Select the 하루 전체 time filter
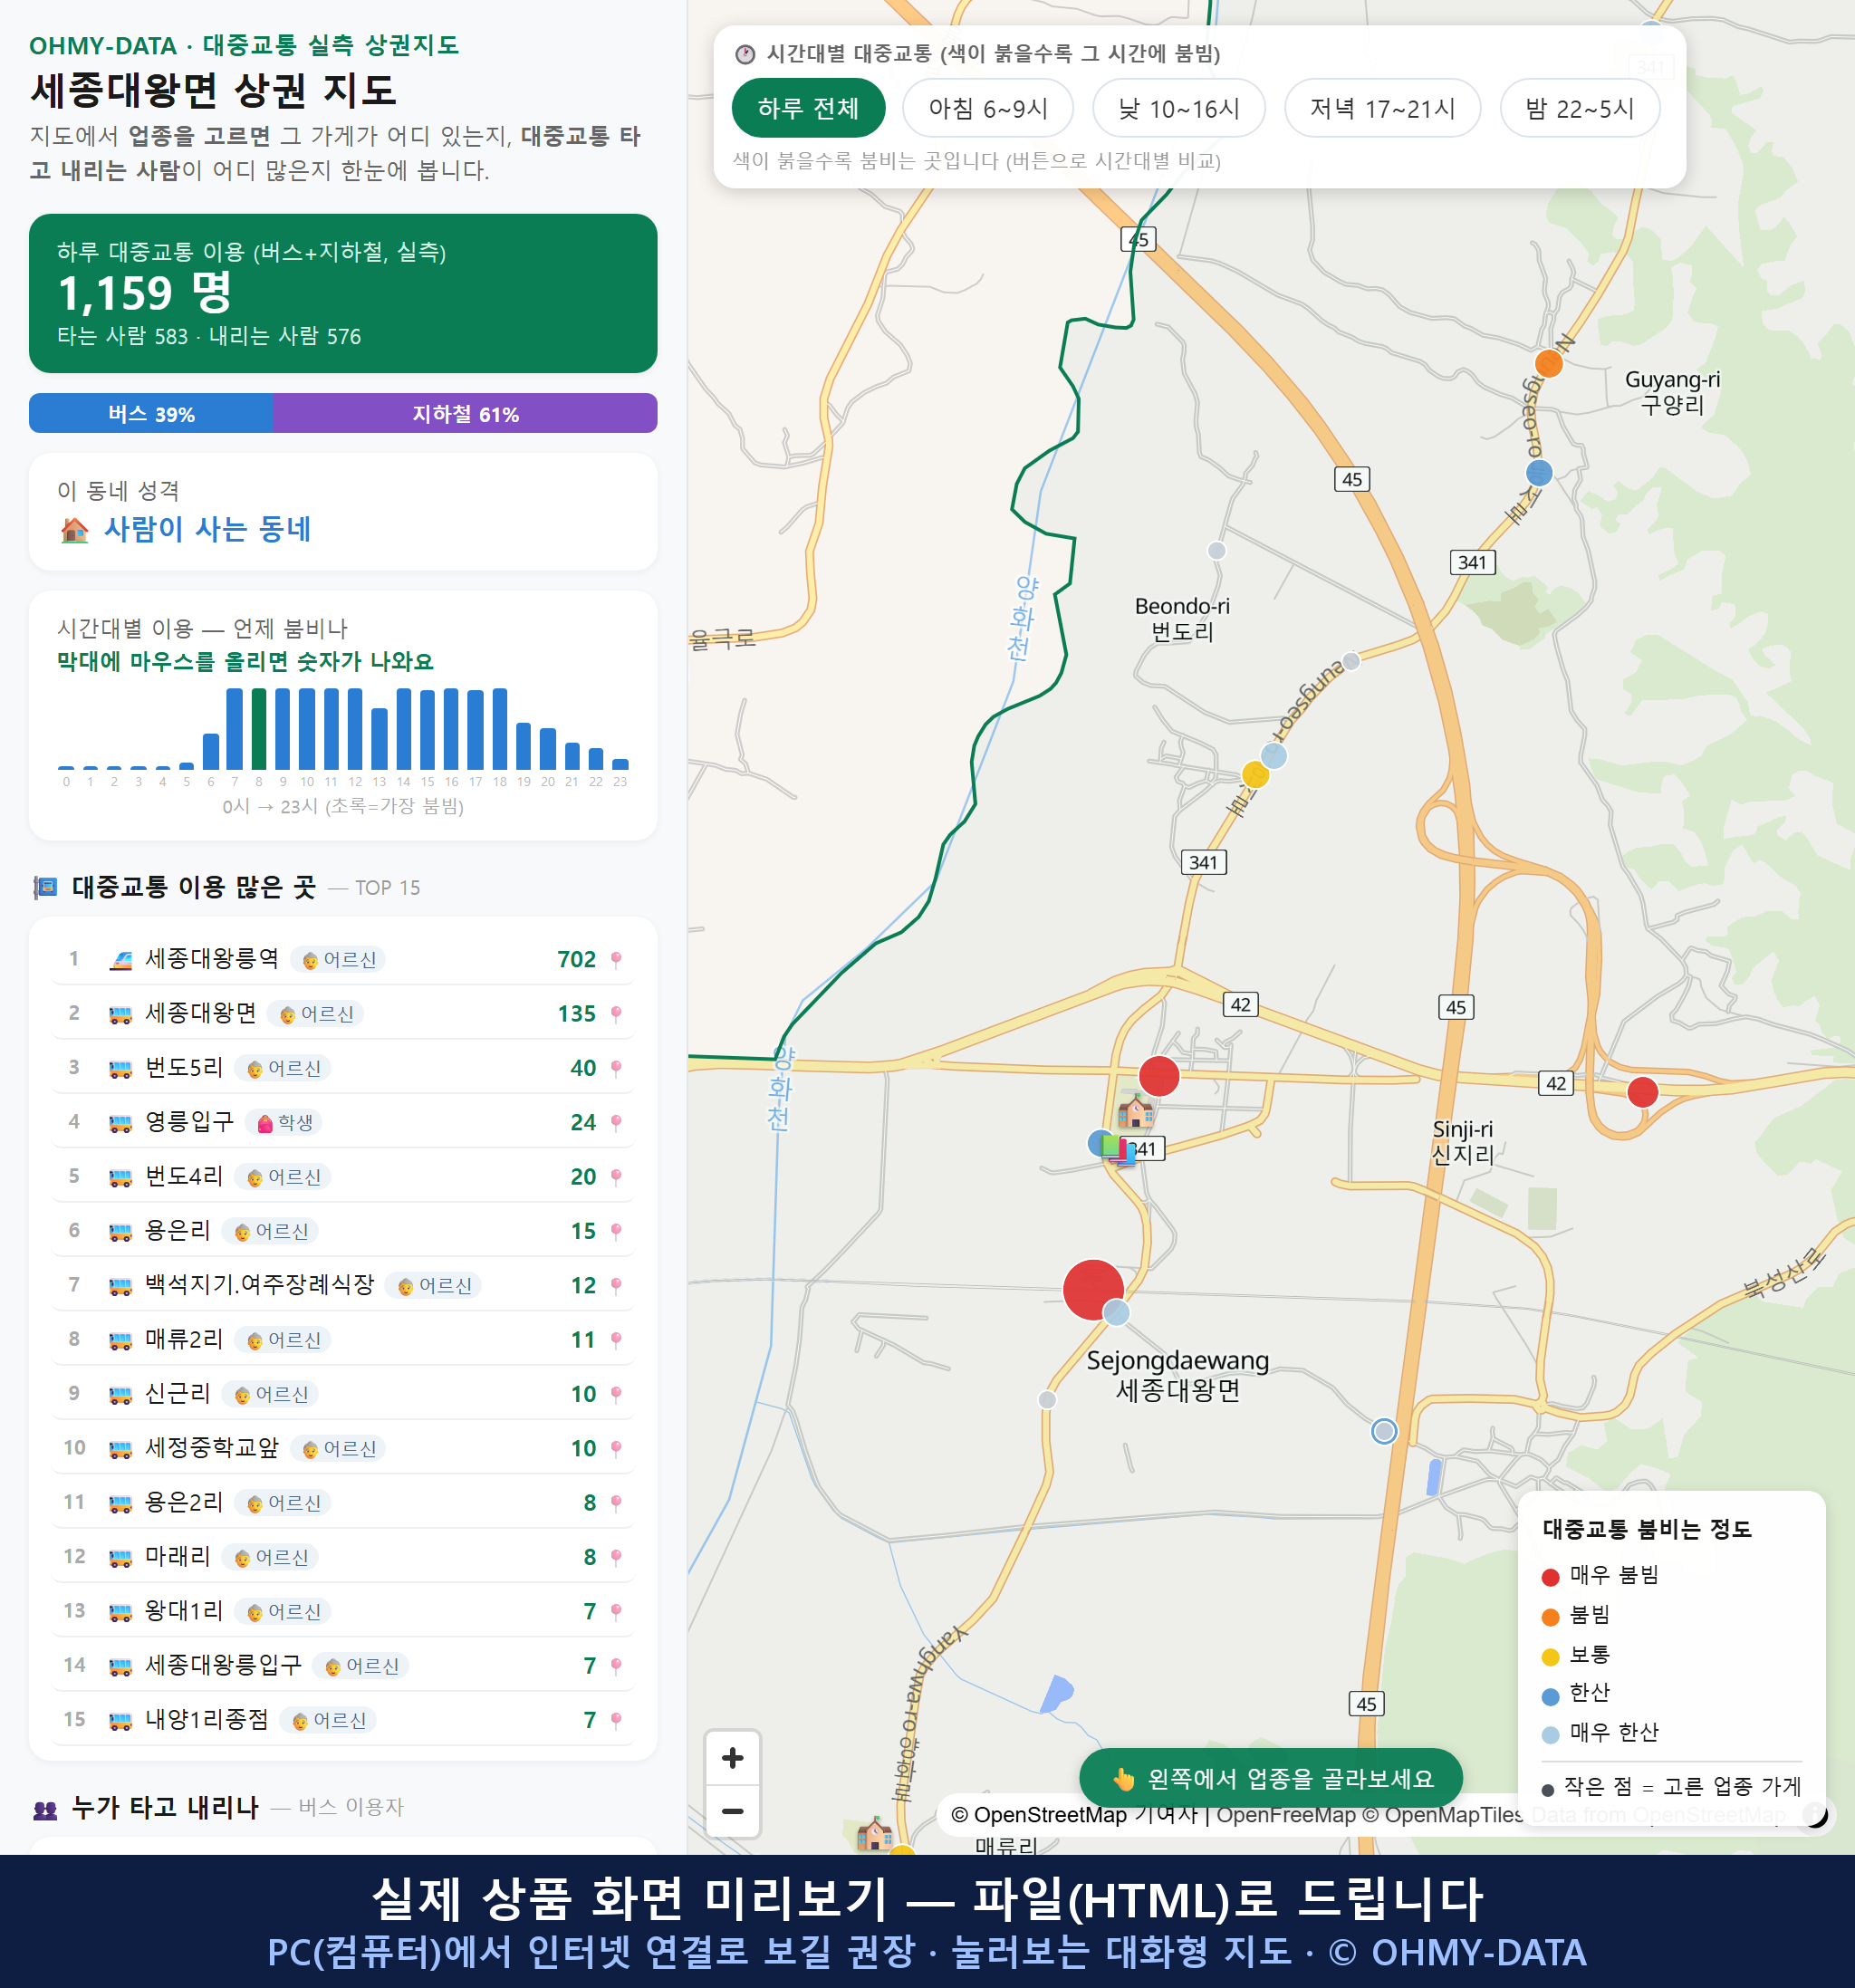Viewport: 1855px width, 1988px height. [x=808, y=108]
